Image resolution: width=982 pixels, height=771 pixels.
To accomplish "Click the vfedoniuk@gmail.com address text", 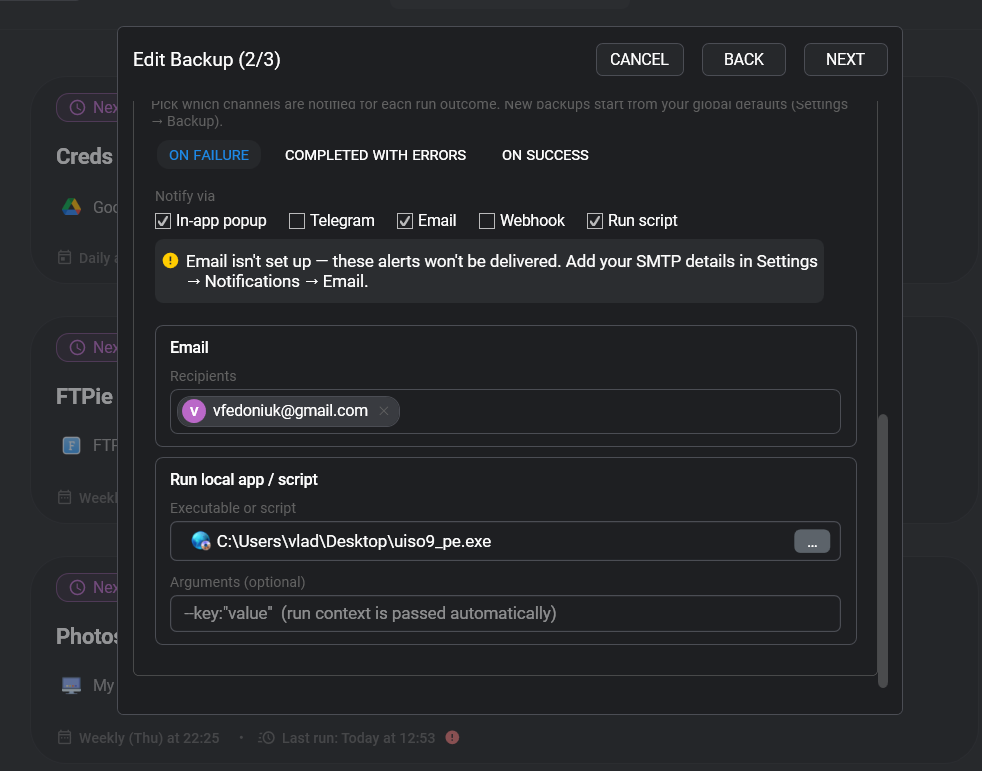I will point(291,411).
